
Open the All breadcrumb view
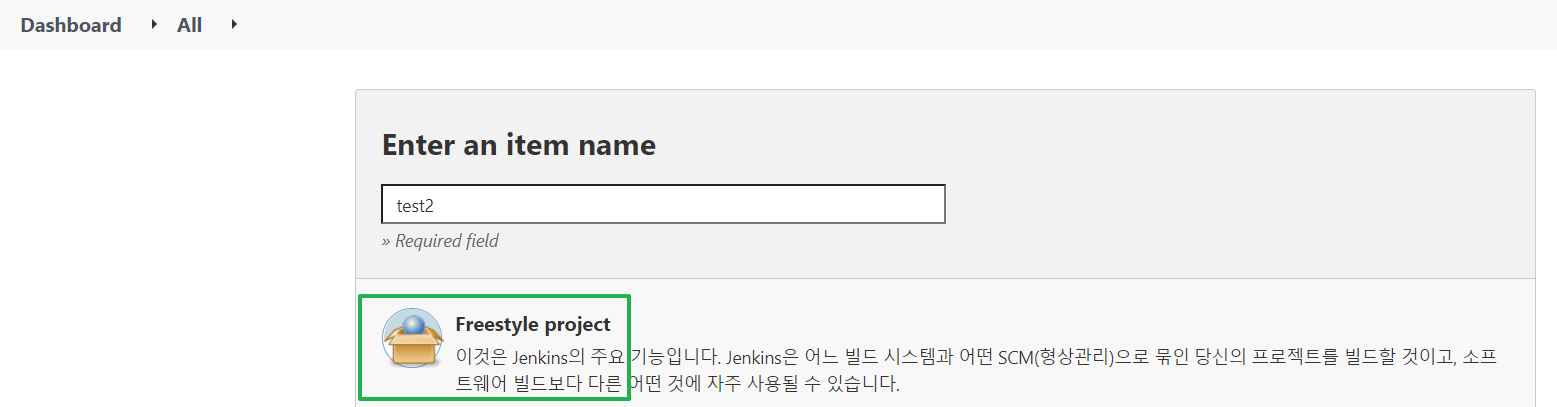pos(189,25)
